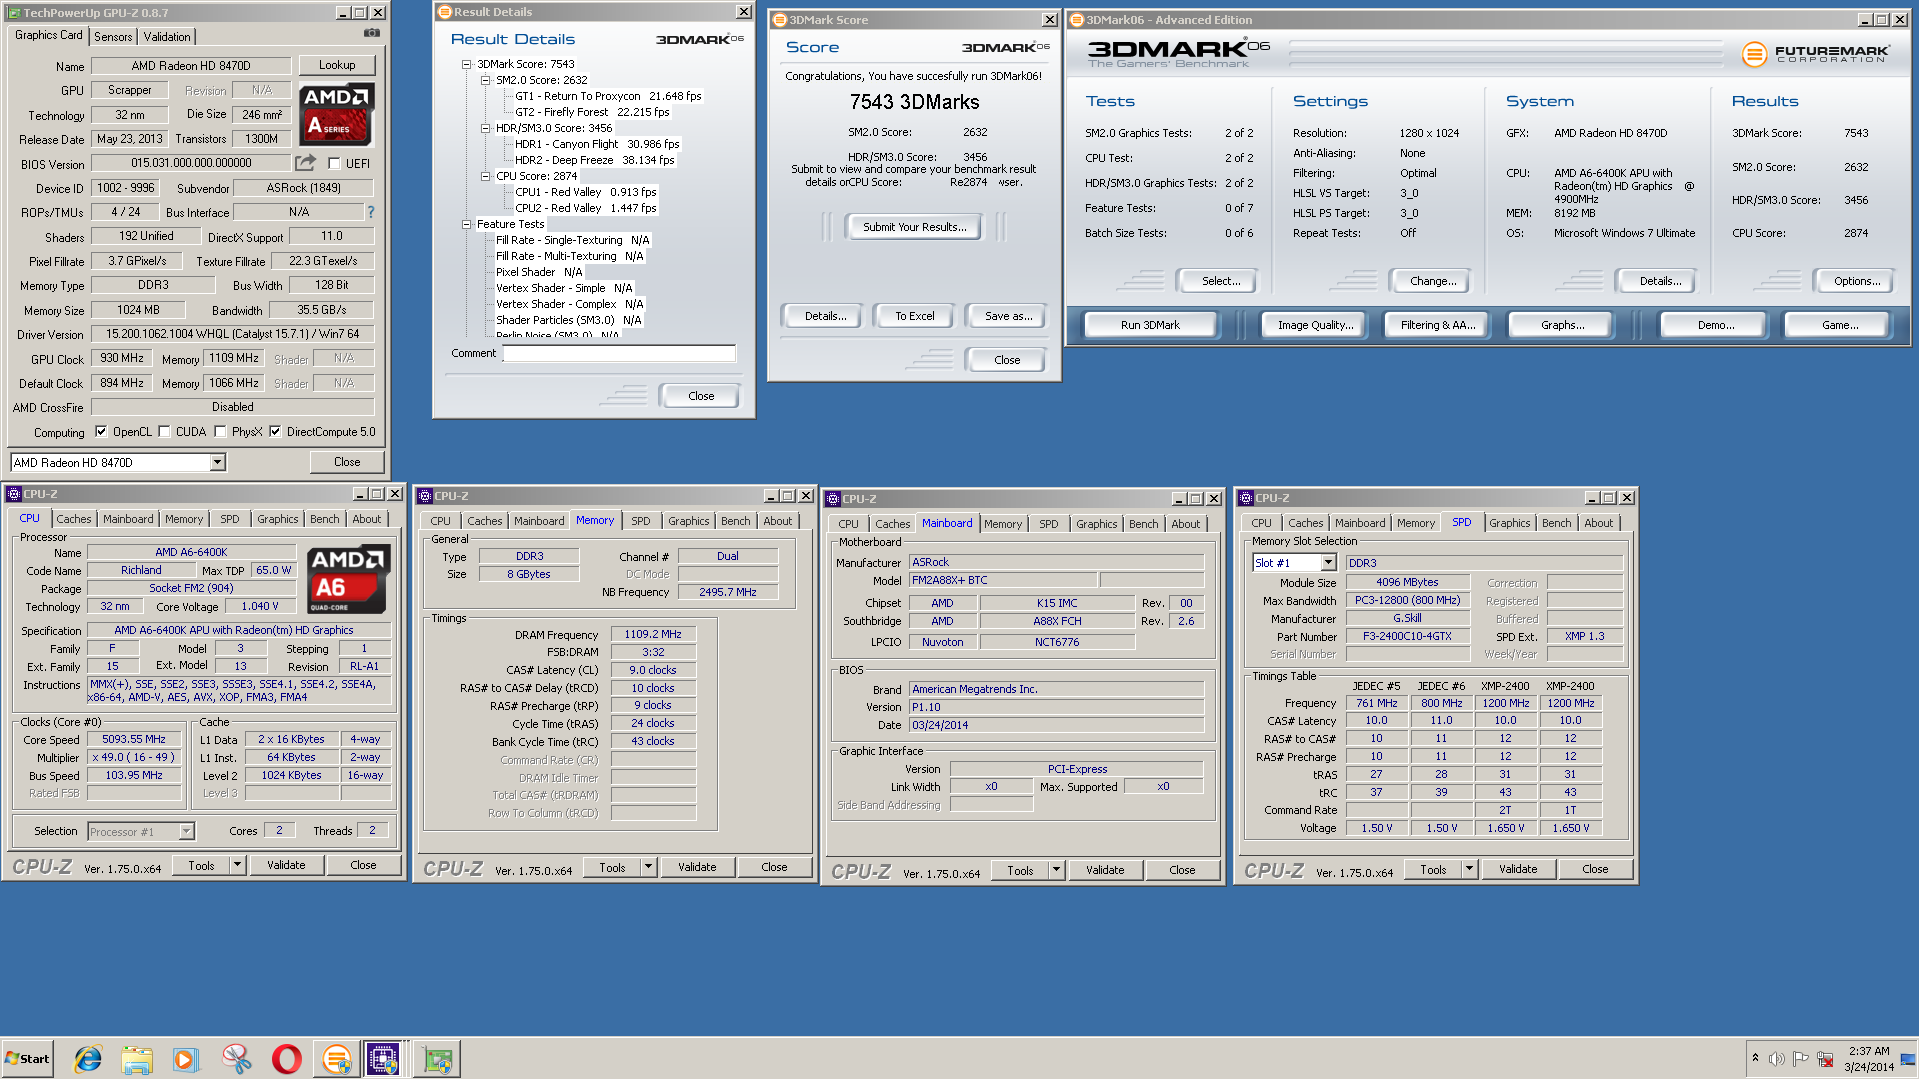Viewport: 1919px width, 1079px height.
Task: Toggle the PhysX checkbox
Action: click(220, 432)
